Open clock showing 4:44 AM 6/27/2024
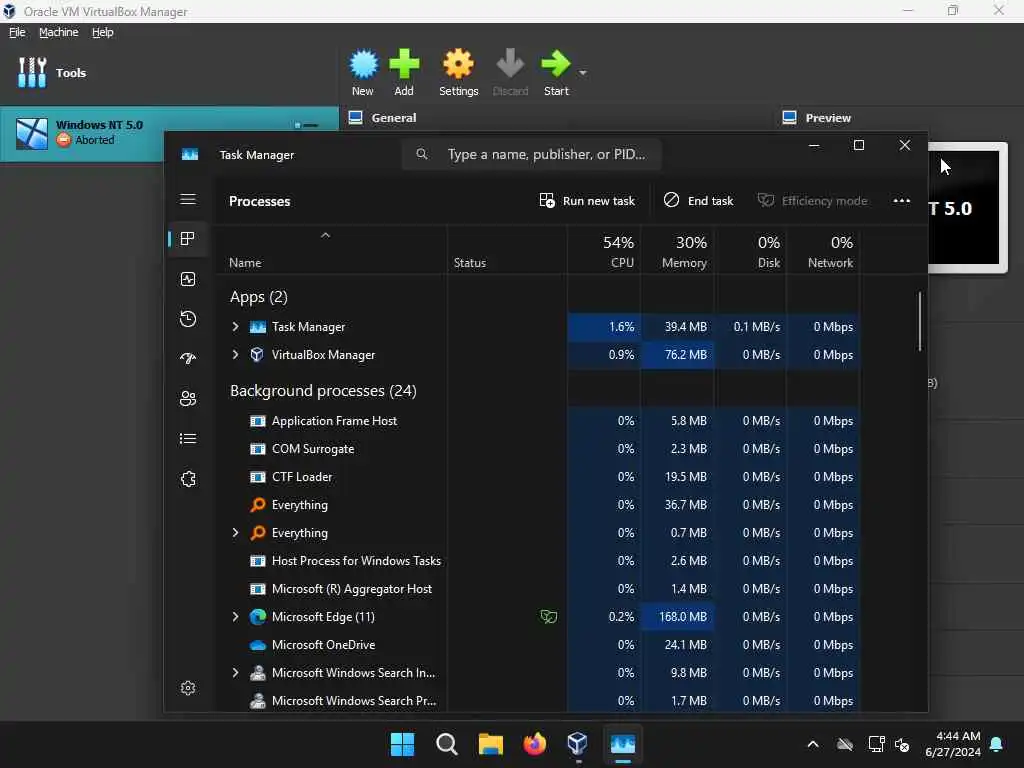1024x768 pixels. 953,744
